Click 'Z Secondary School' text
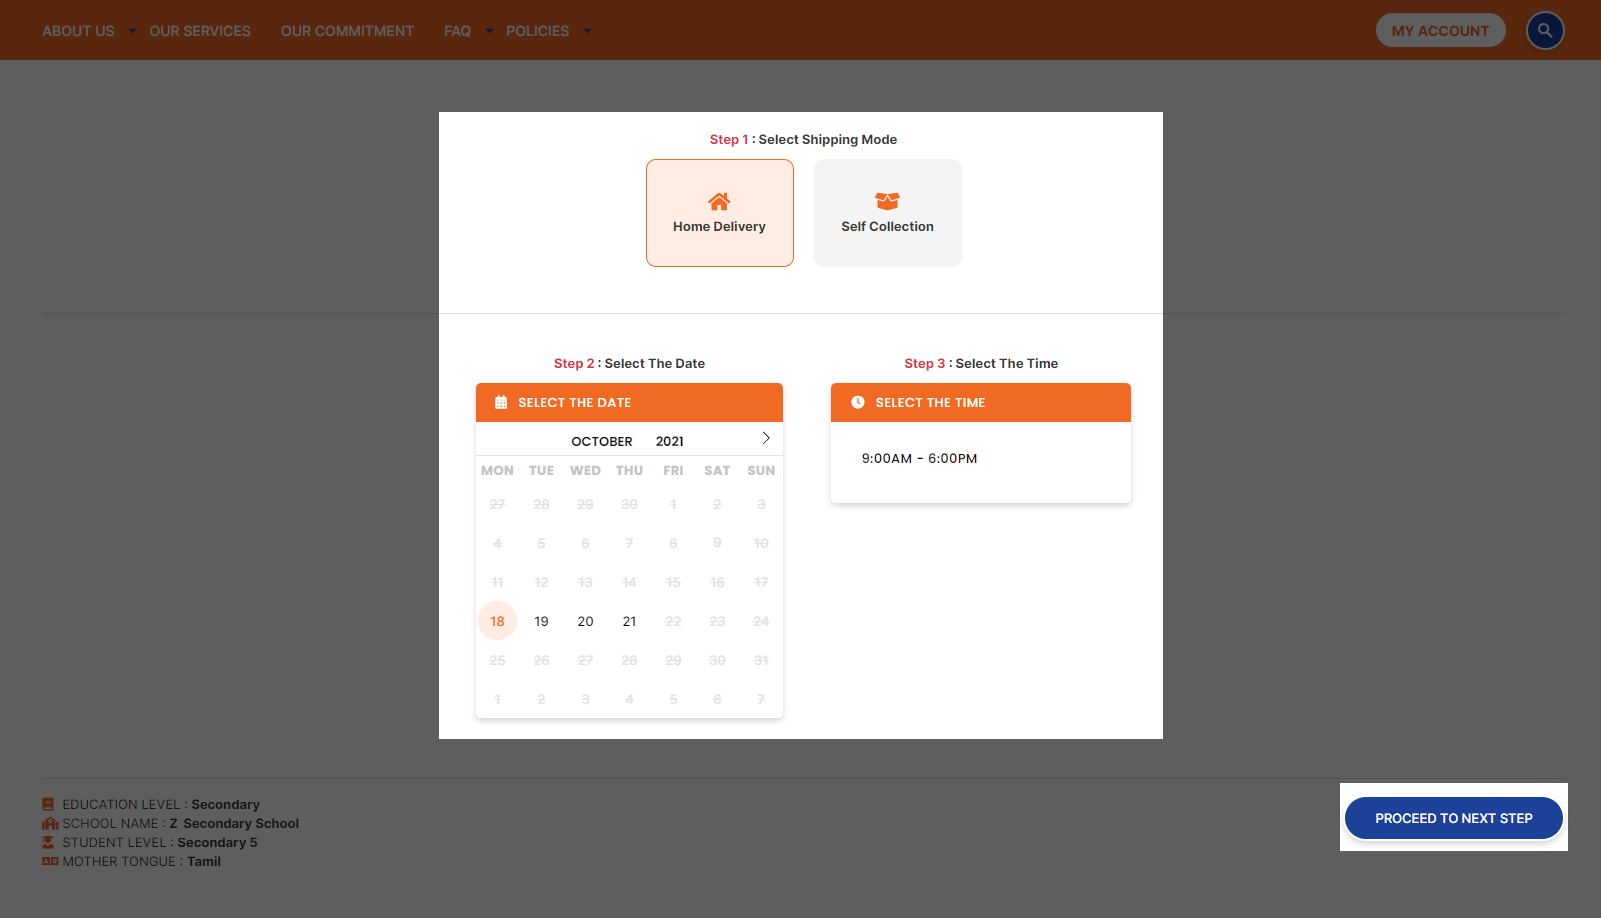This screenshot has width=1601, height=918. click(234, 823)
